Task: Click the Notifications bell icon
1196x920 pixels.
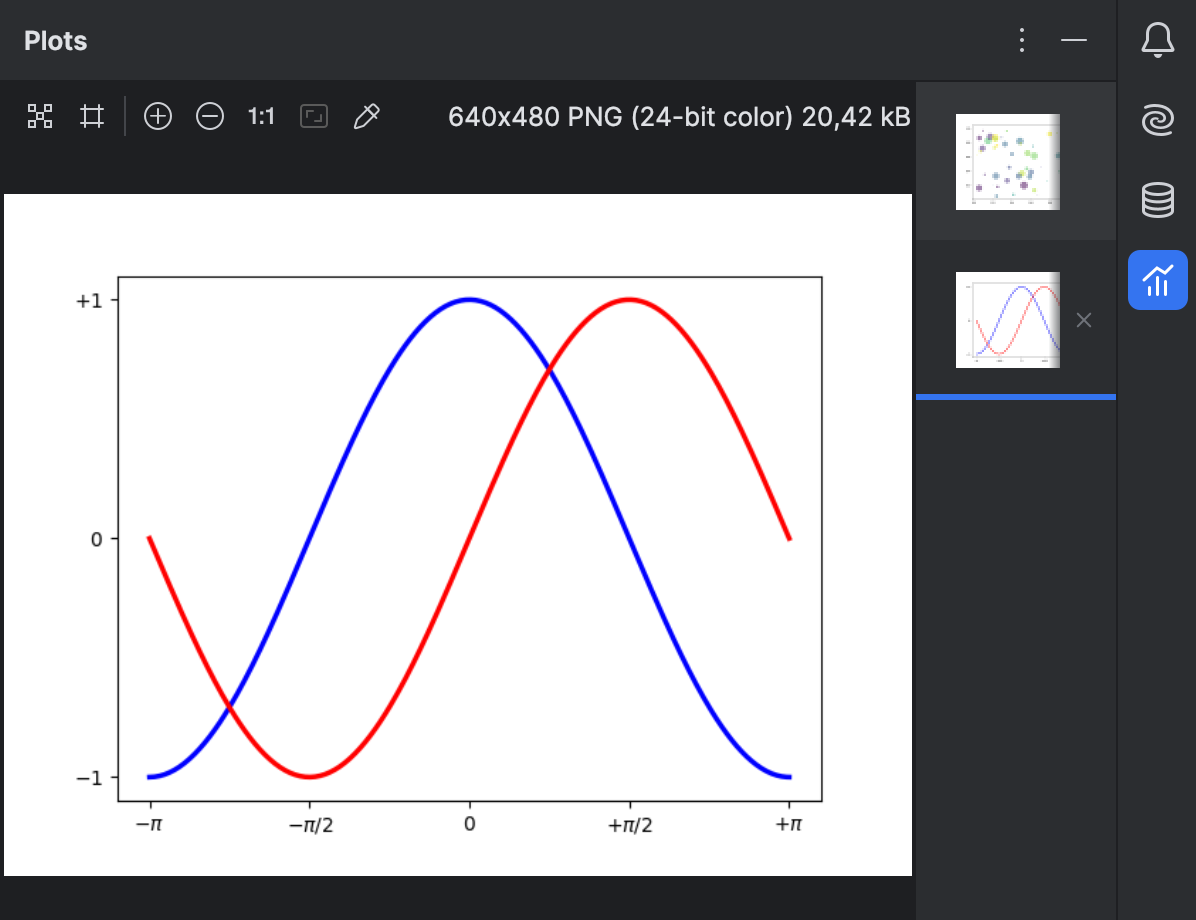Action: [1157, 40]
